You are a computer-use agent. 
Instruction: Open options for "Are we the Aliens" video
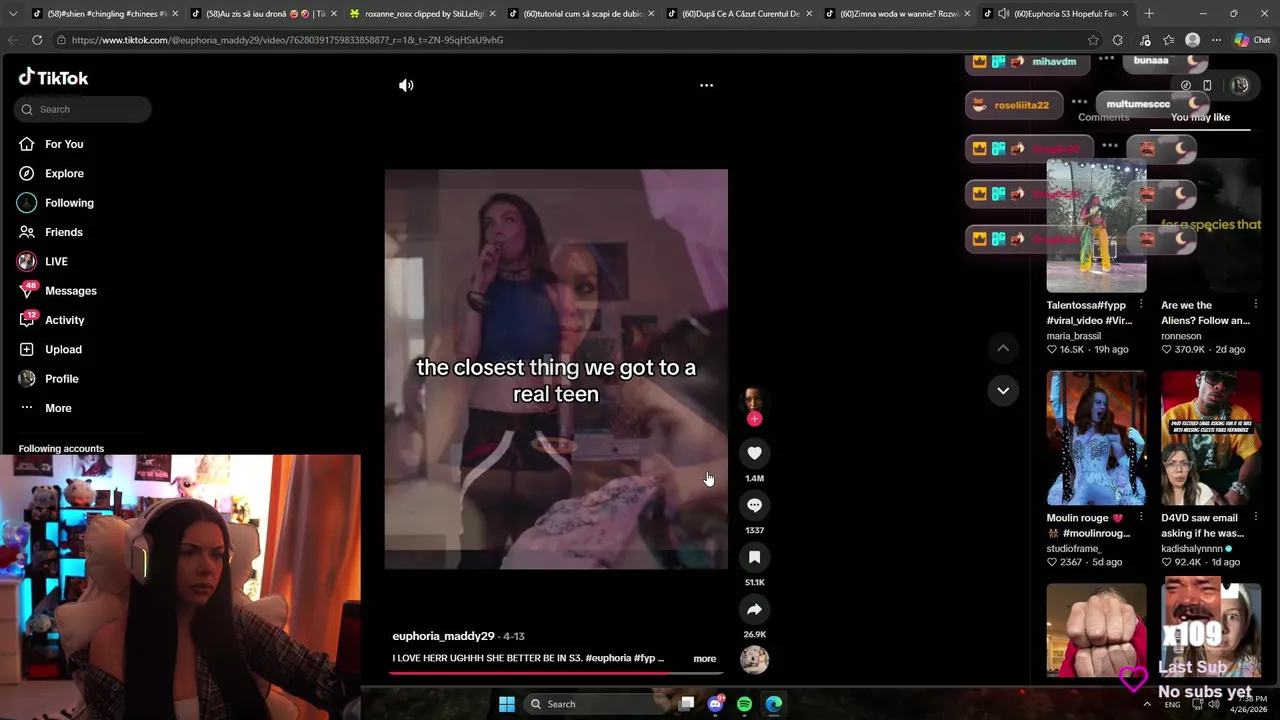1256,305
